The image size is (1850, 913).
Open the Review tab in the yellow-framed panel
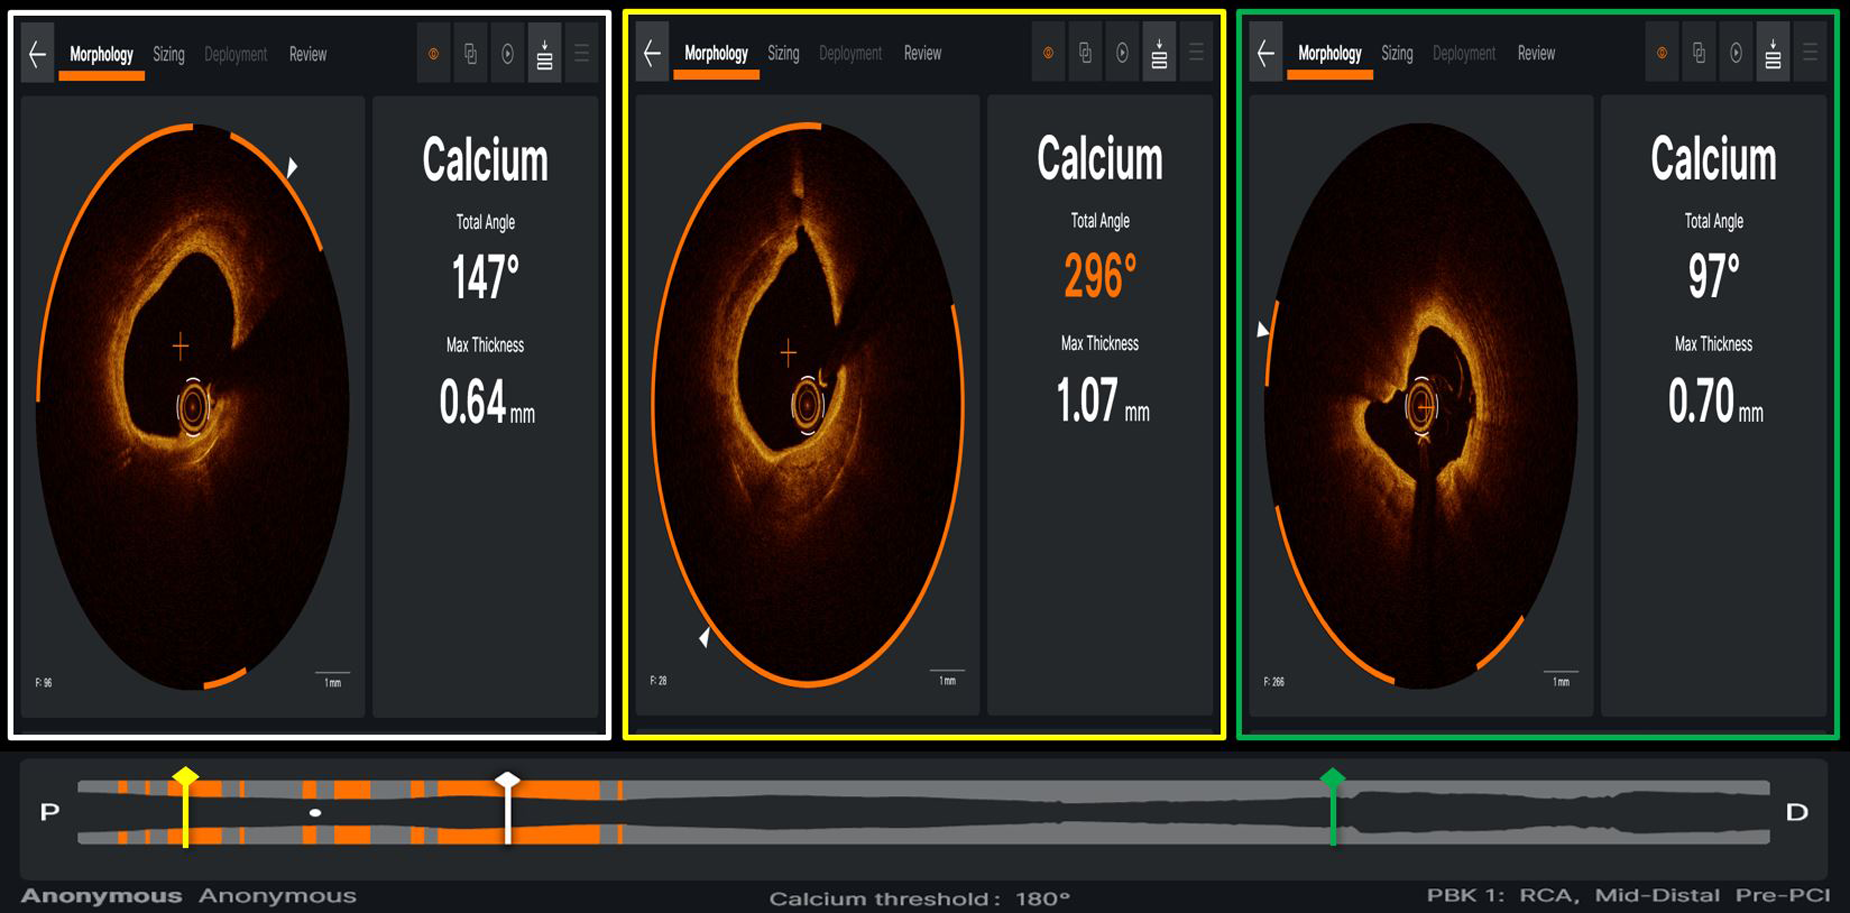click(922, 54)
